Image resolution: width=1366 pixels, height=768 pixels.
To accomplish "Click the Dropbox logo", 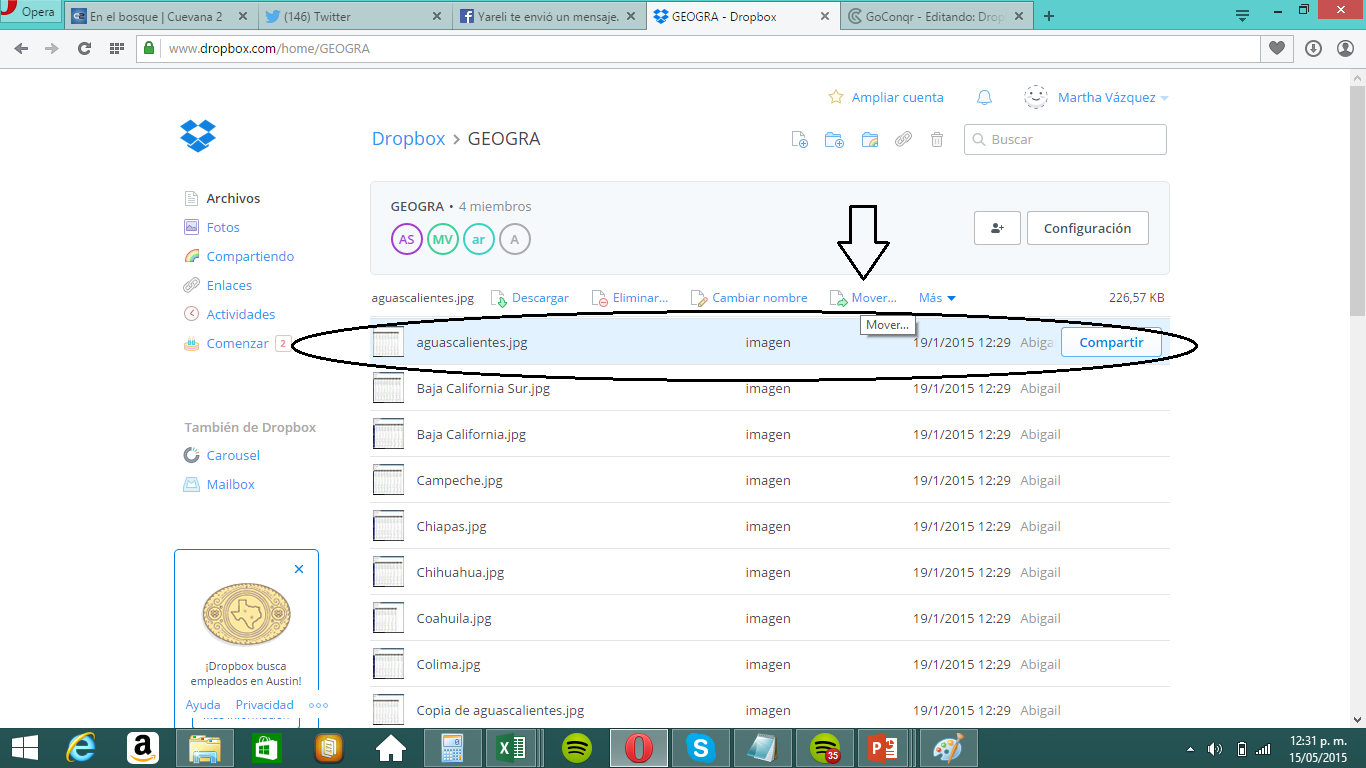I will [198, 135].
